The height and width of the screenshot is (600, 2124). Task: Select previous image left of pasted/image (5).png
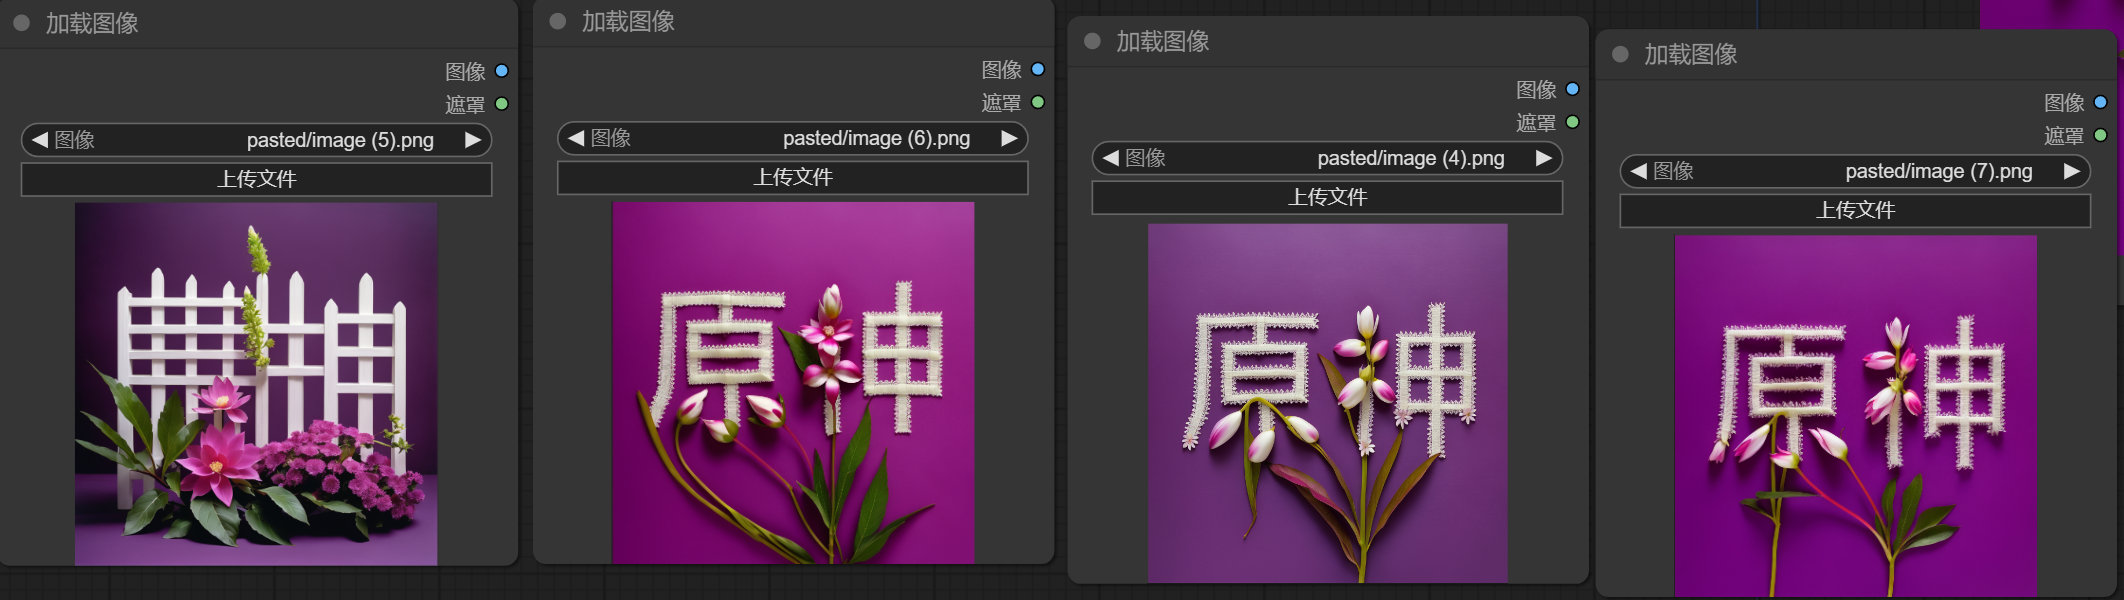40,140
